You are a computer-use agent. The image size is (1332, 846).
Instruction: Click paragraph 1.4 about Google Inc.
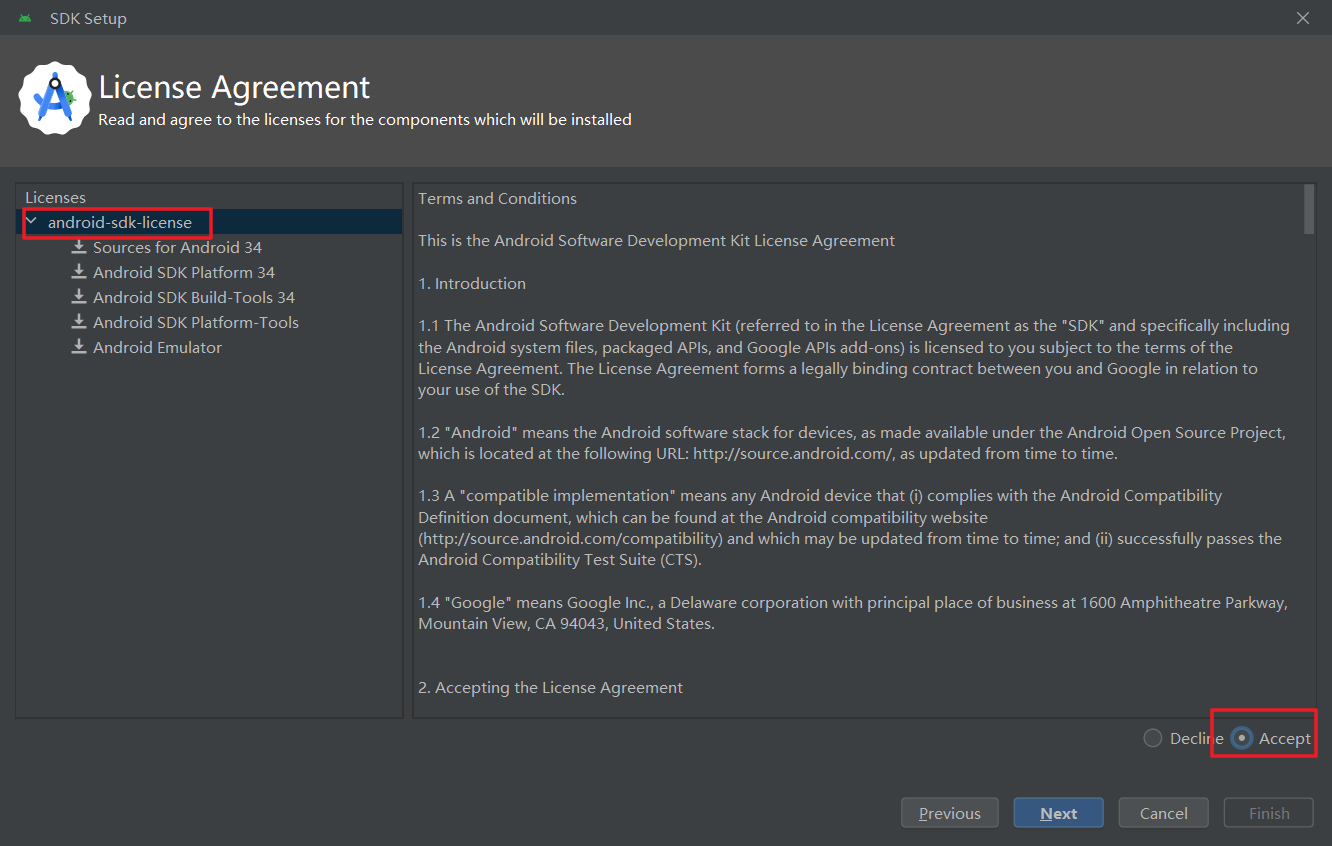point(853,613)
